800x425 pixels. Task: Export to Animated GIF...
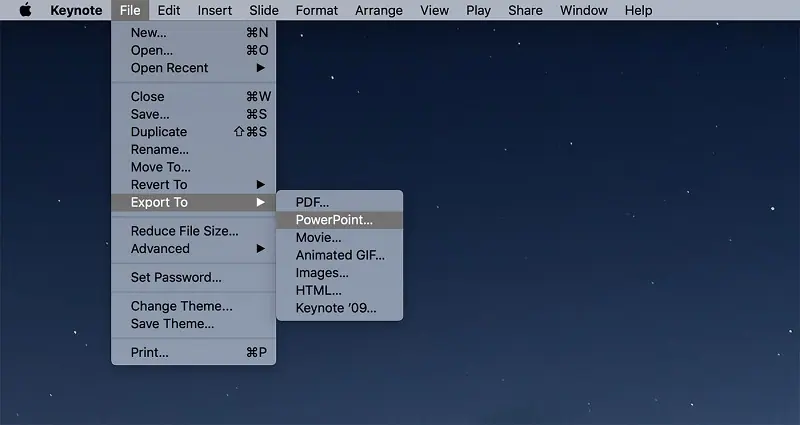(339, 255)
